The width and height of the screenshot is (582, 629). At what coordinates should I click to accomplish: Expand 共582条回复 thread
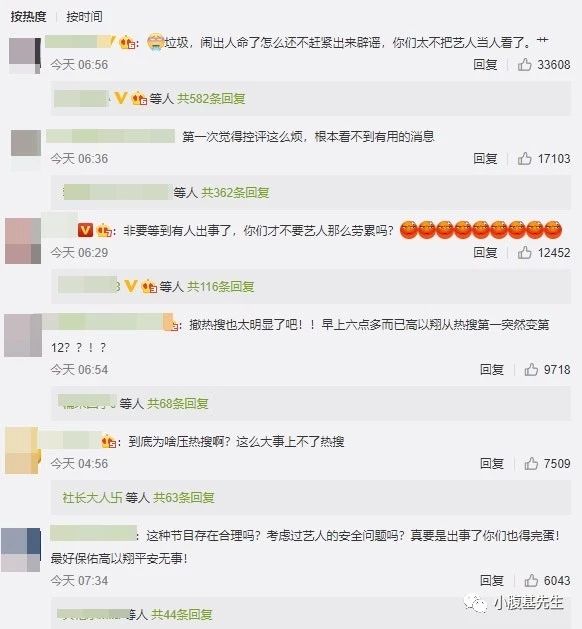pos(211,99)
